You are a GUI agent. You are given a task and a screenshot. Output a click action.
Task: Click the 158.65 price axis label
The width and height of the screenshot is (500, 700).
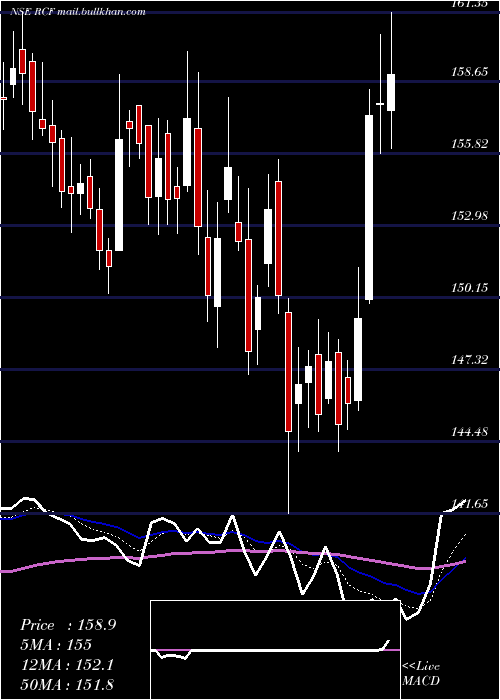click(x=468, y=71)
